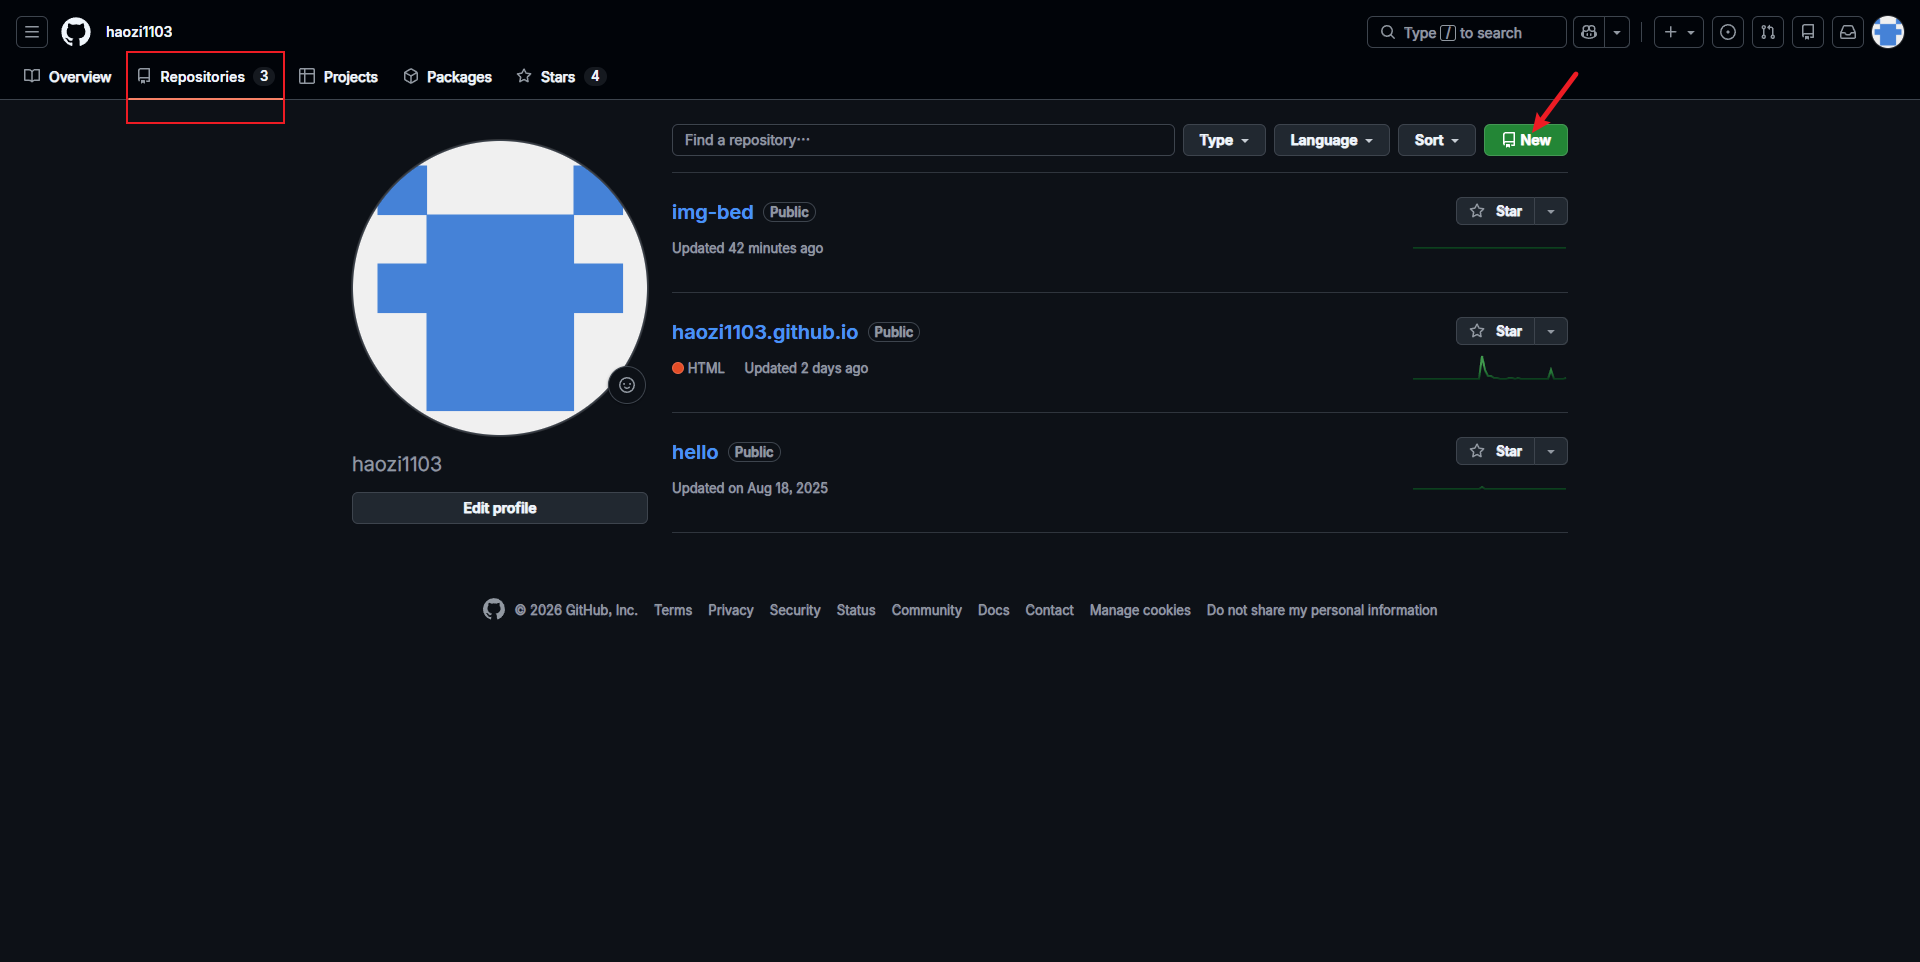Screen dimensions: 1920x962
Task: Open the Copilot chat icon
Action: [1589, 32]
